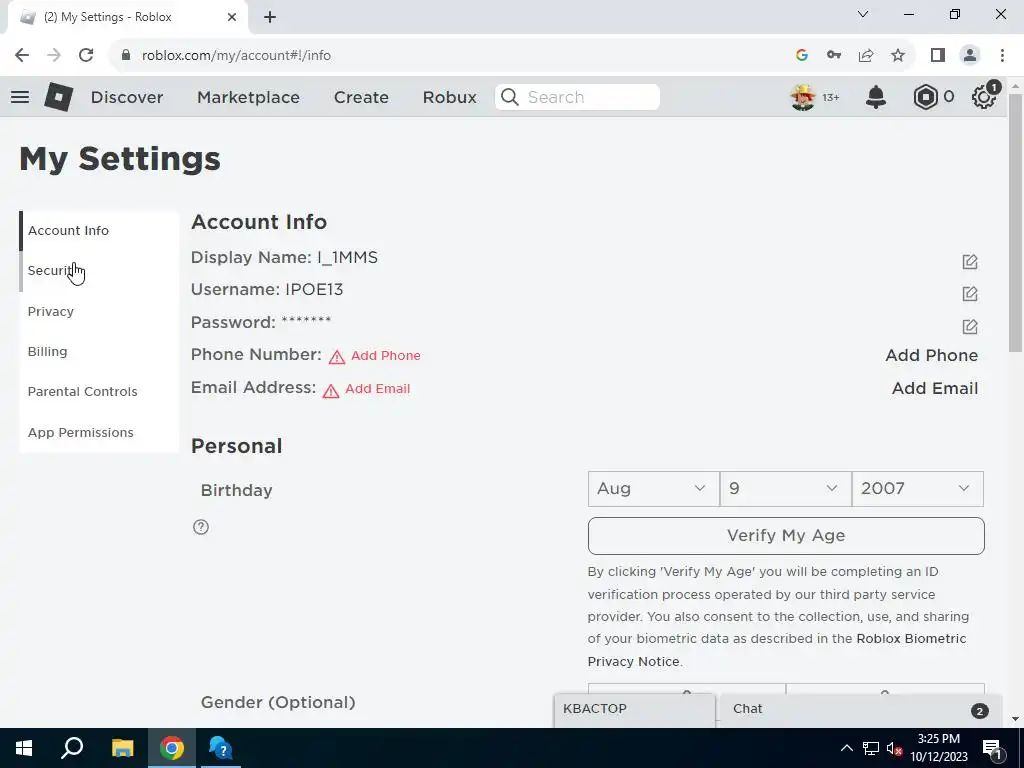The height and width of the screenshot is (768, 1024).
Task: Toggle the browser side panel
Action: (938, 56)
